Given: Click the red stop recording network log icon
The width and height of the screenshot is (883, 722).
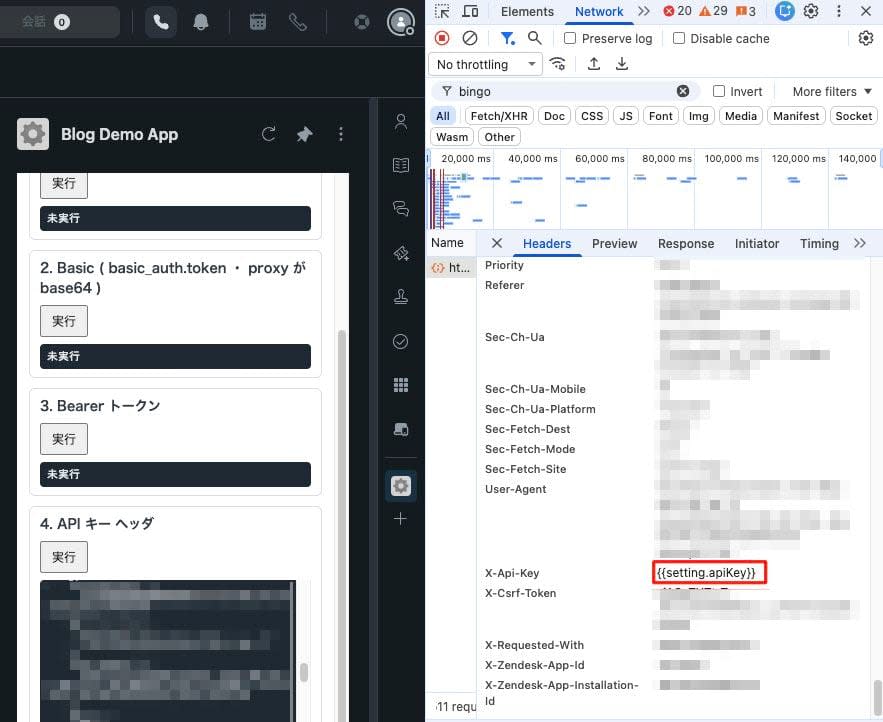Looking at the screenshot, I should (x=442, y=38).
